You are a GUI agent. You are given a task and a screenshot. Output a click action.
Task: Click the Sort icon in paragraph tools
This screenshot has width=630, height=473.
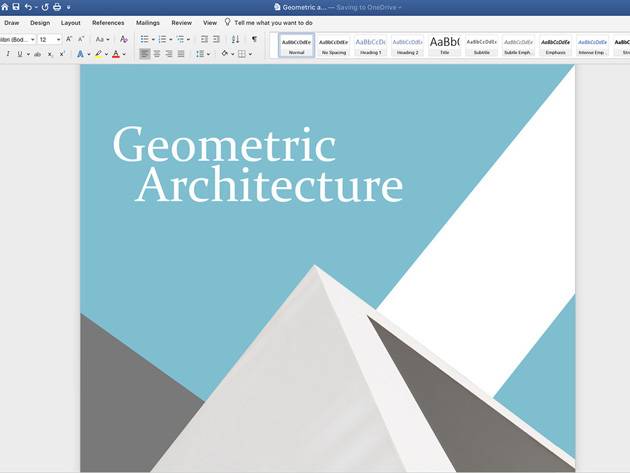pos(236,40)
